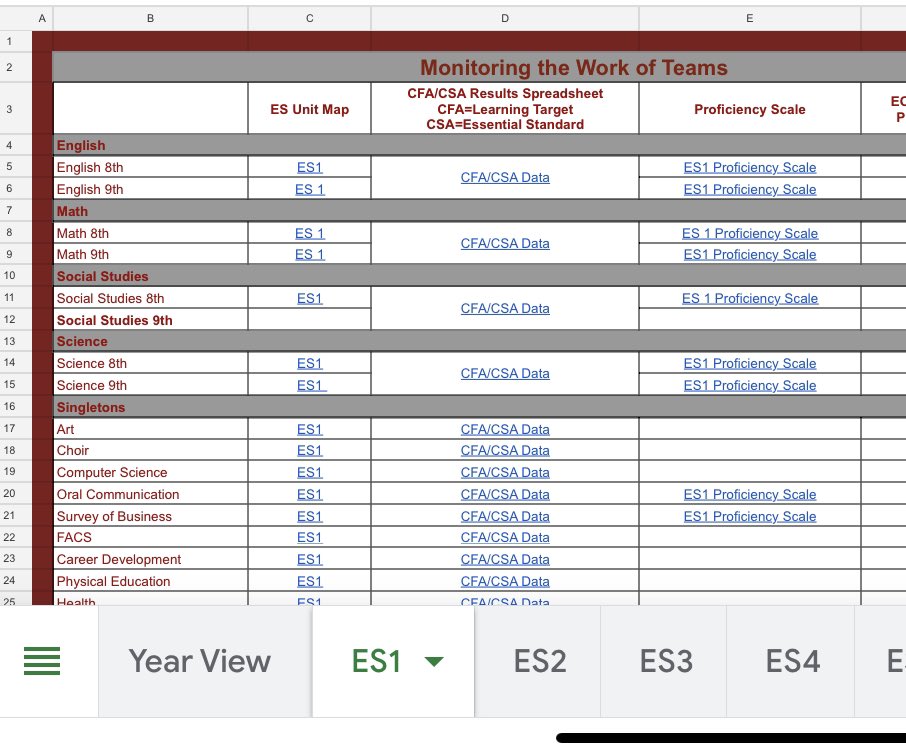Open Social Studies 8th Proficiency Scale link

(750, 299)
